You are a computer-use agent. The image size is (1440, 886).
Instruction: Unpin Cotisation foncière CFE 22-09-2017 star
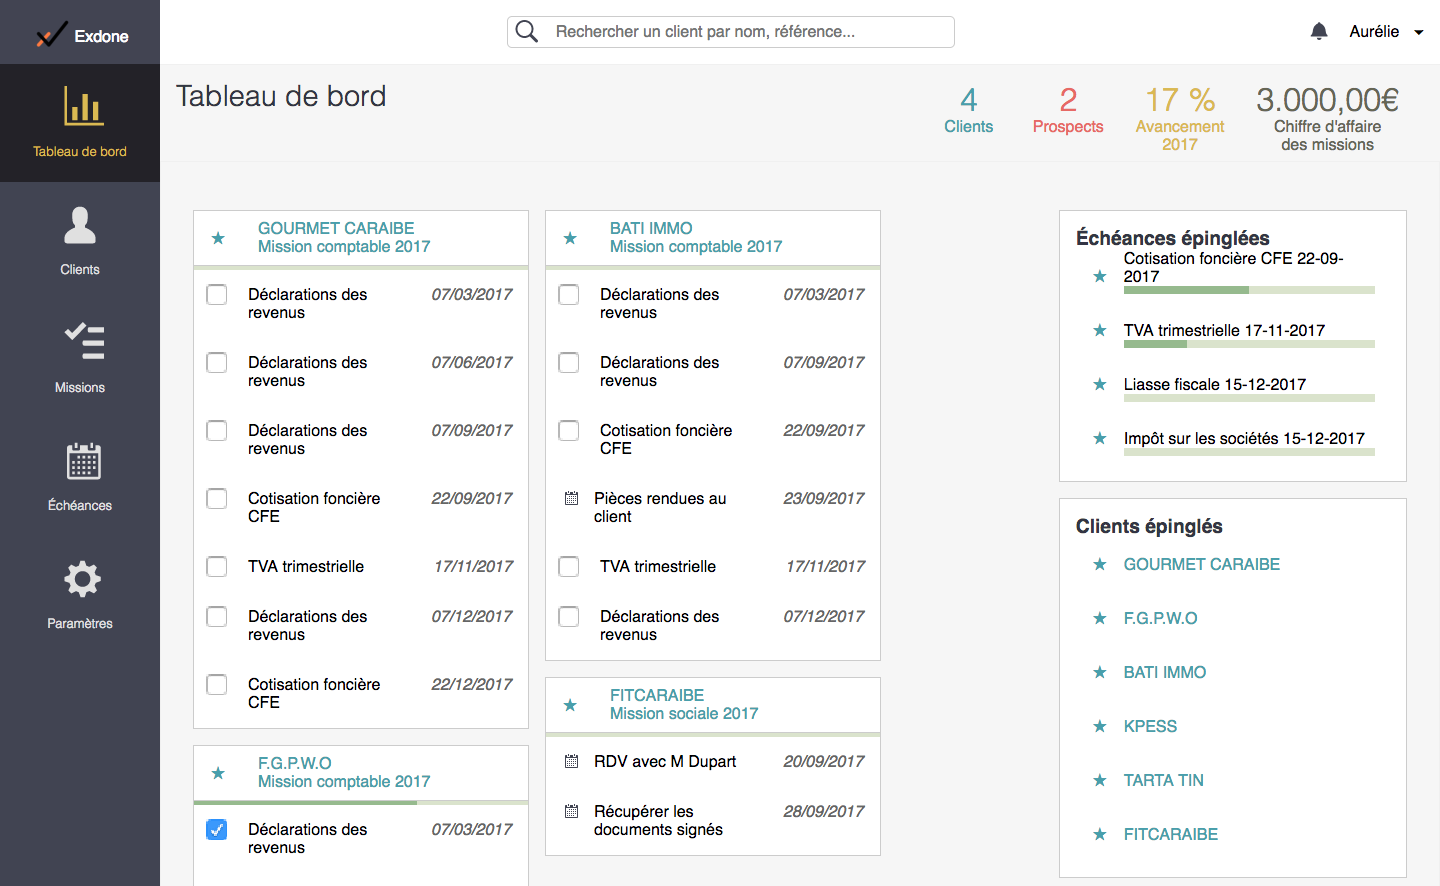pos(1100,276)
